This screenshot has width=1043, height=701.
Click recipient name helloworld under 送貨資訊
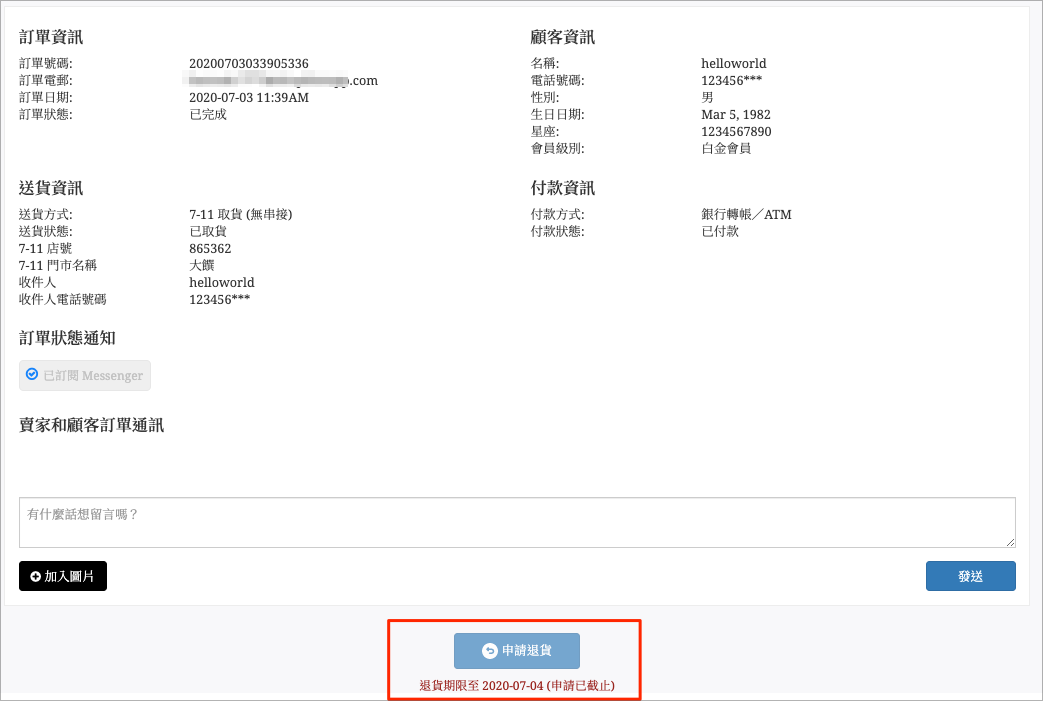click(222, 283)
